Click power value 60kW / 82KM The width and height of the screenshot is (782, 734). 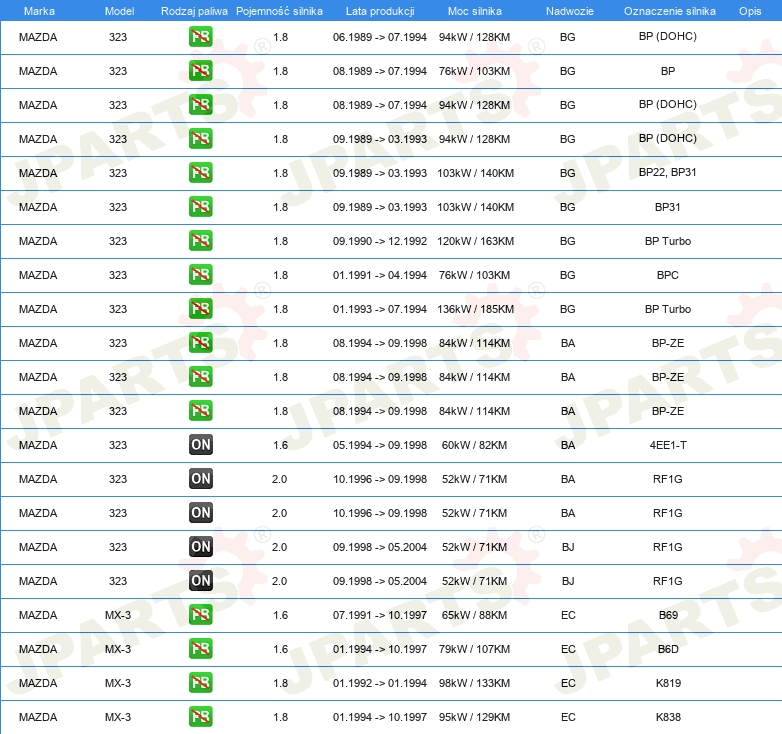click(474, 445)
